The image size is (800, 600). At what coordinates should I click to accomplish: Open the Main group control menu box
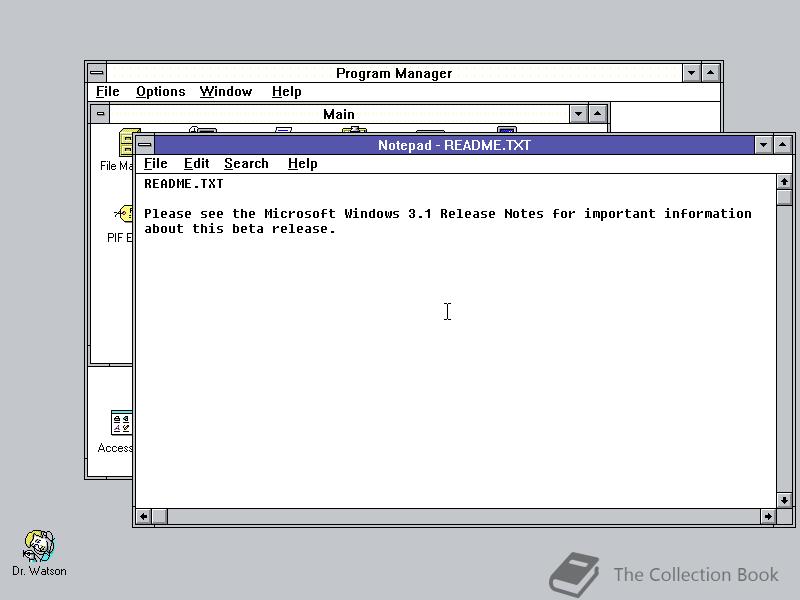pos(101,114)
